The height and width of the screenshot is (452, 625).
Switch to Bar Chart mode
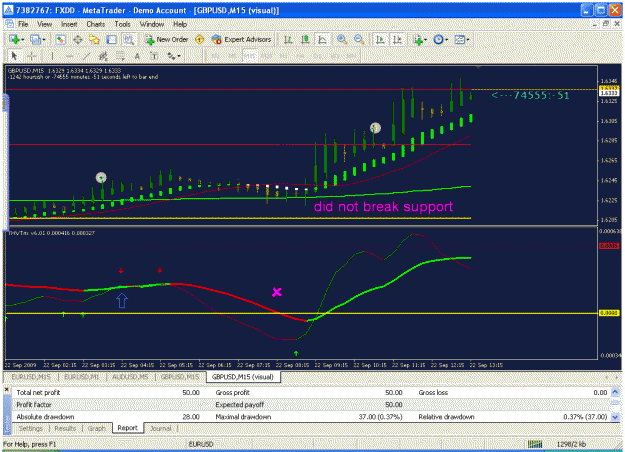tap(288, 39)
